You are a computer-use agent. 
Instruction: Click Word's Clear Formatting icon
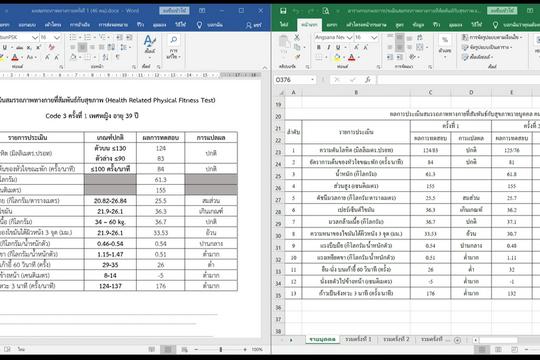click(52, 47)
